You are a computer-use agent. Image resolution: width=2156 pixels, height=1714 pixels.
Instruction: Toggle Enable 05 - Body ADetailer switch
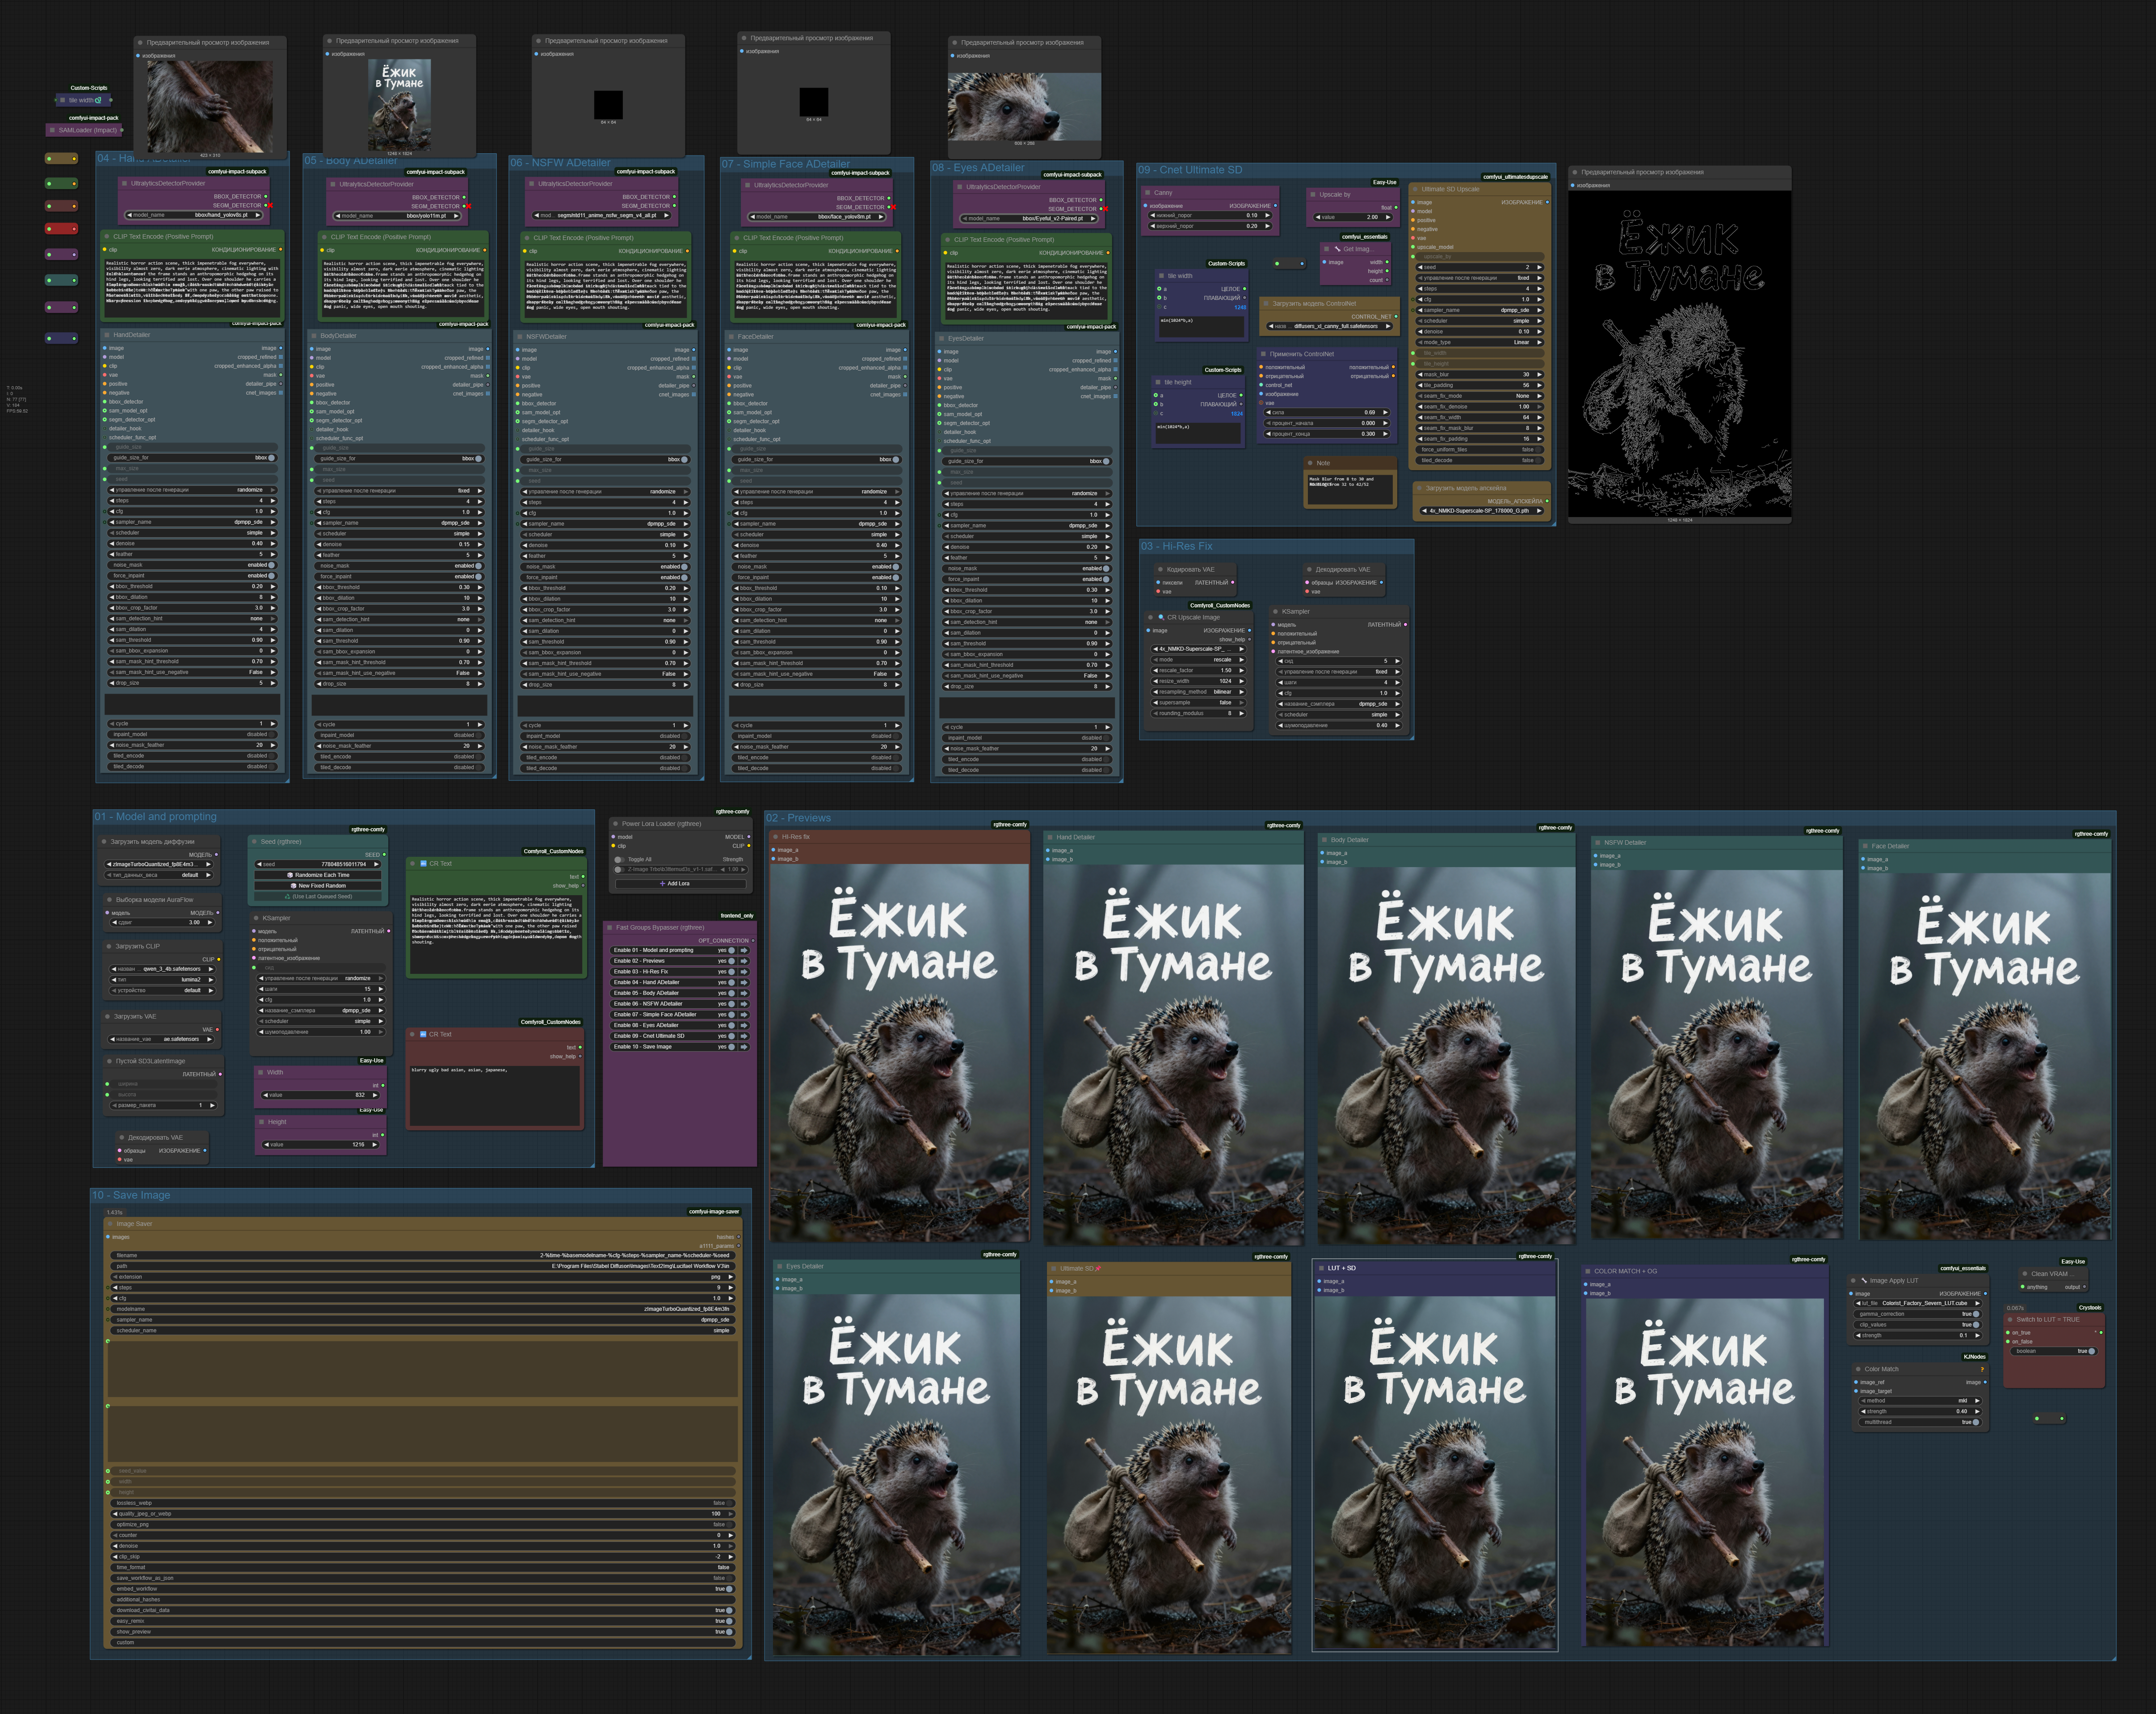[x=731, y=993]
